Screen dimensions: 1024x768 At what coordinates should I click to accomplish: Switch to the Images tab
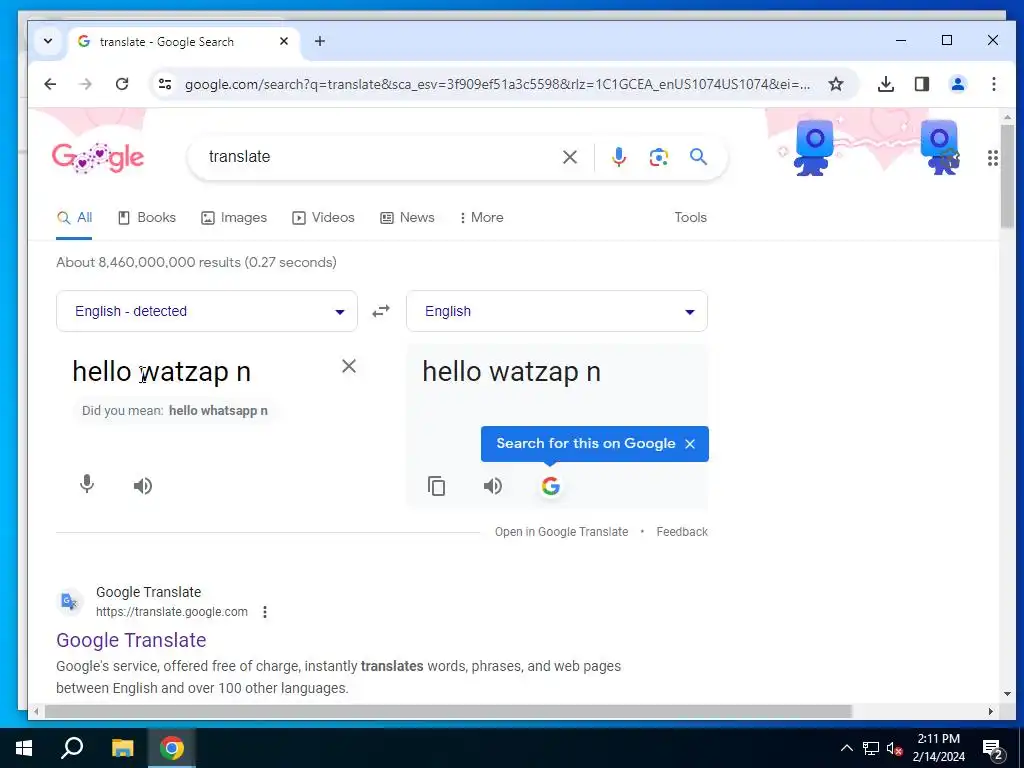234,217
